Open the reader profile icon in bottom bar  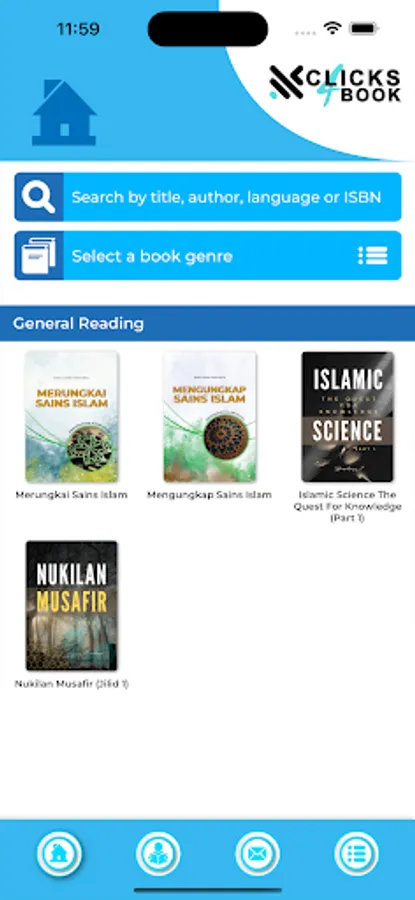click(158, 854)
